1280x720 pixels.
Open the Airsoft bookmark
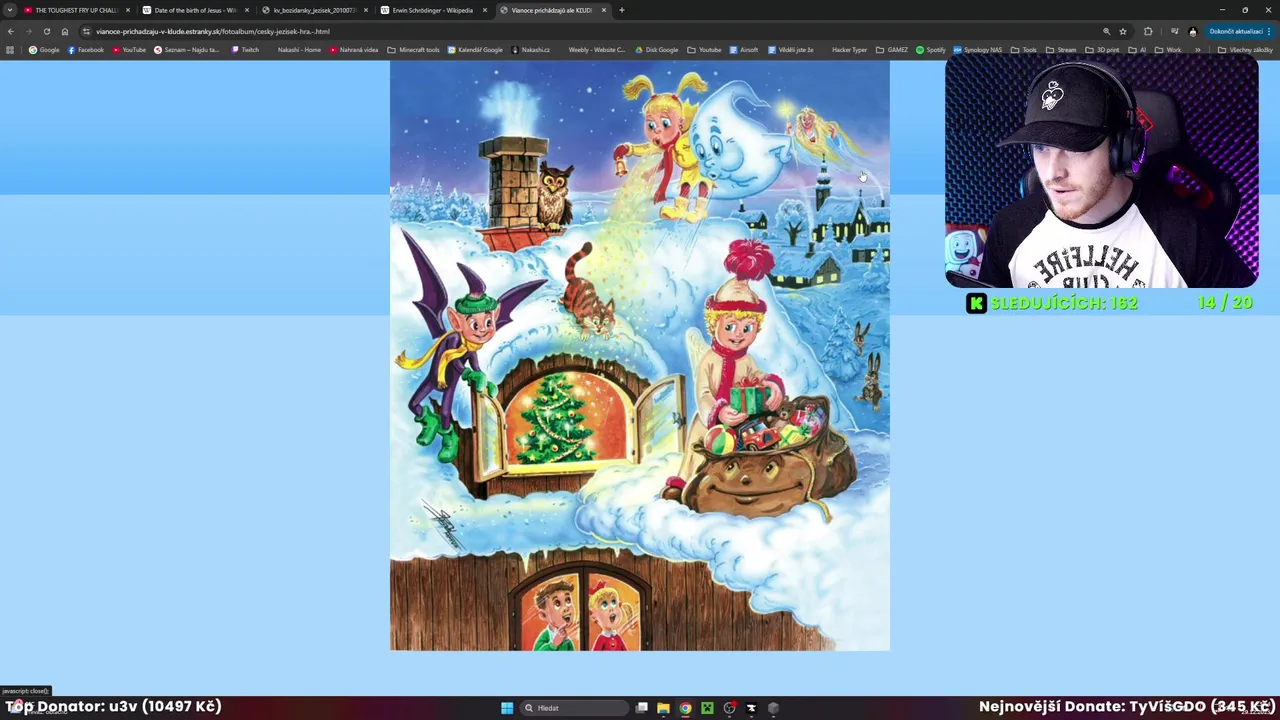(x=743, y=50)
